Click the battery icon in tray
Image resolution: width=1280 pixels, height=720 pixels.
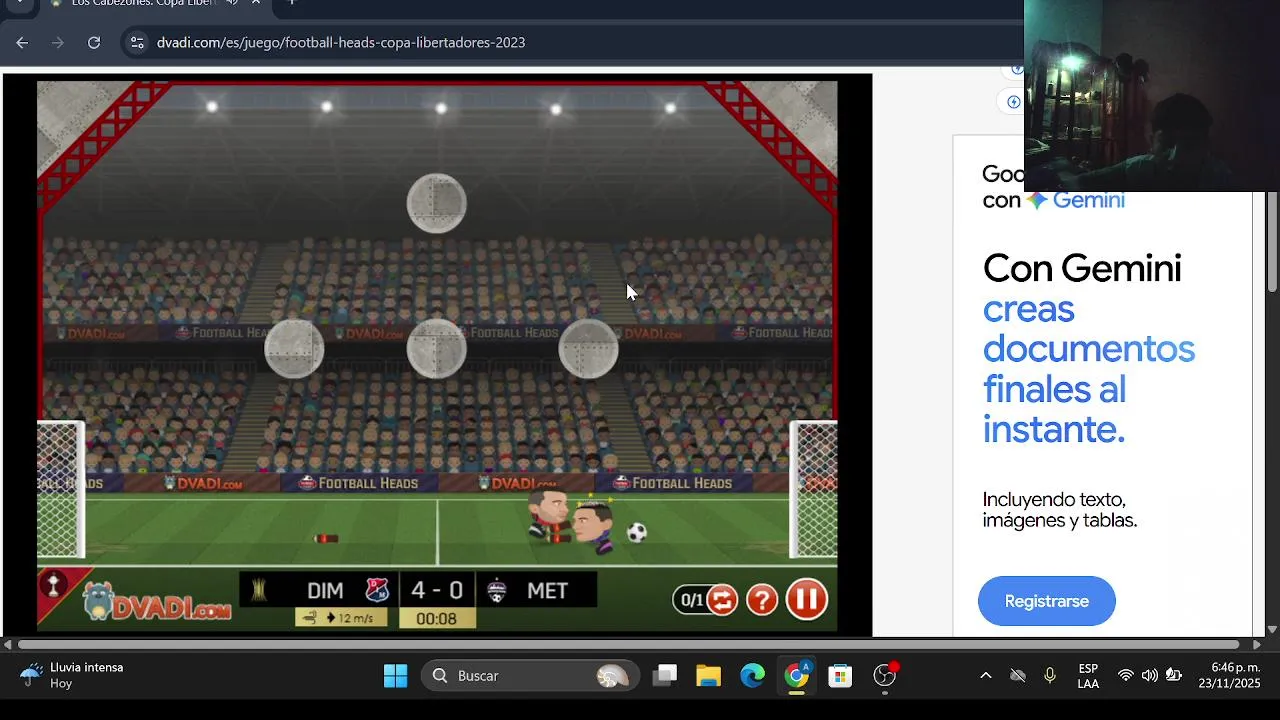coord(1174,676)
